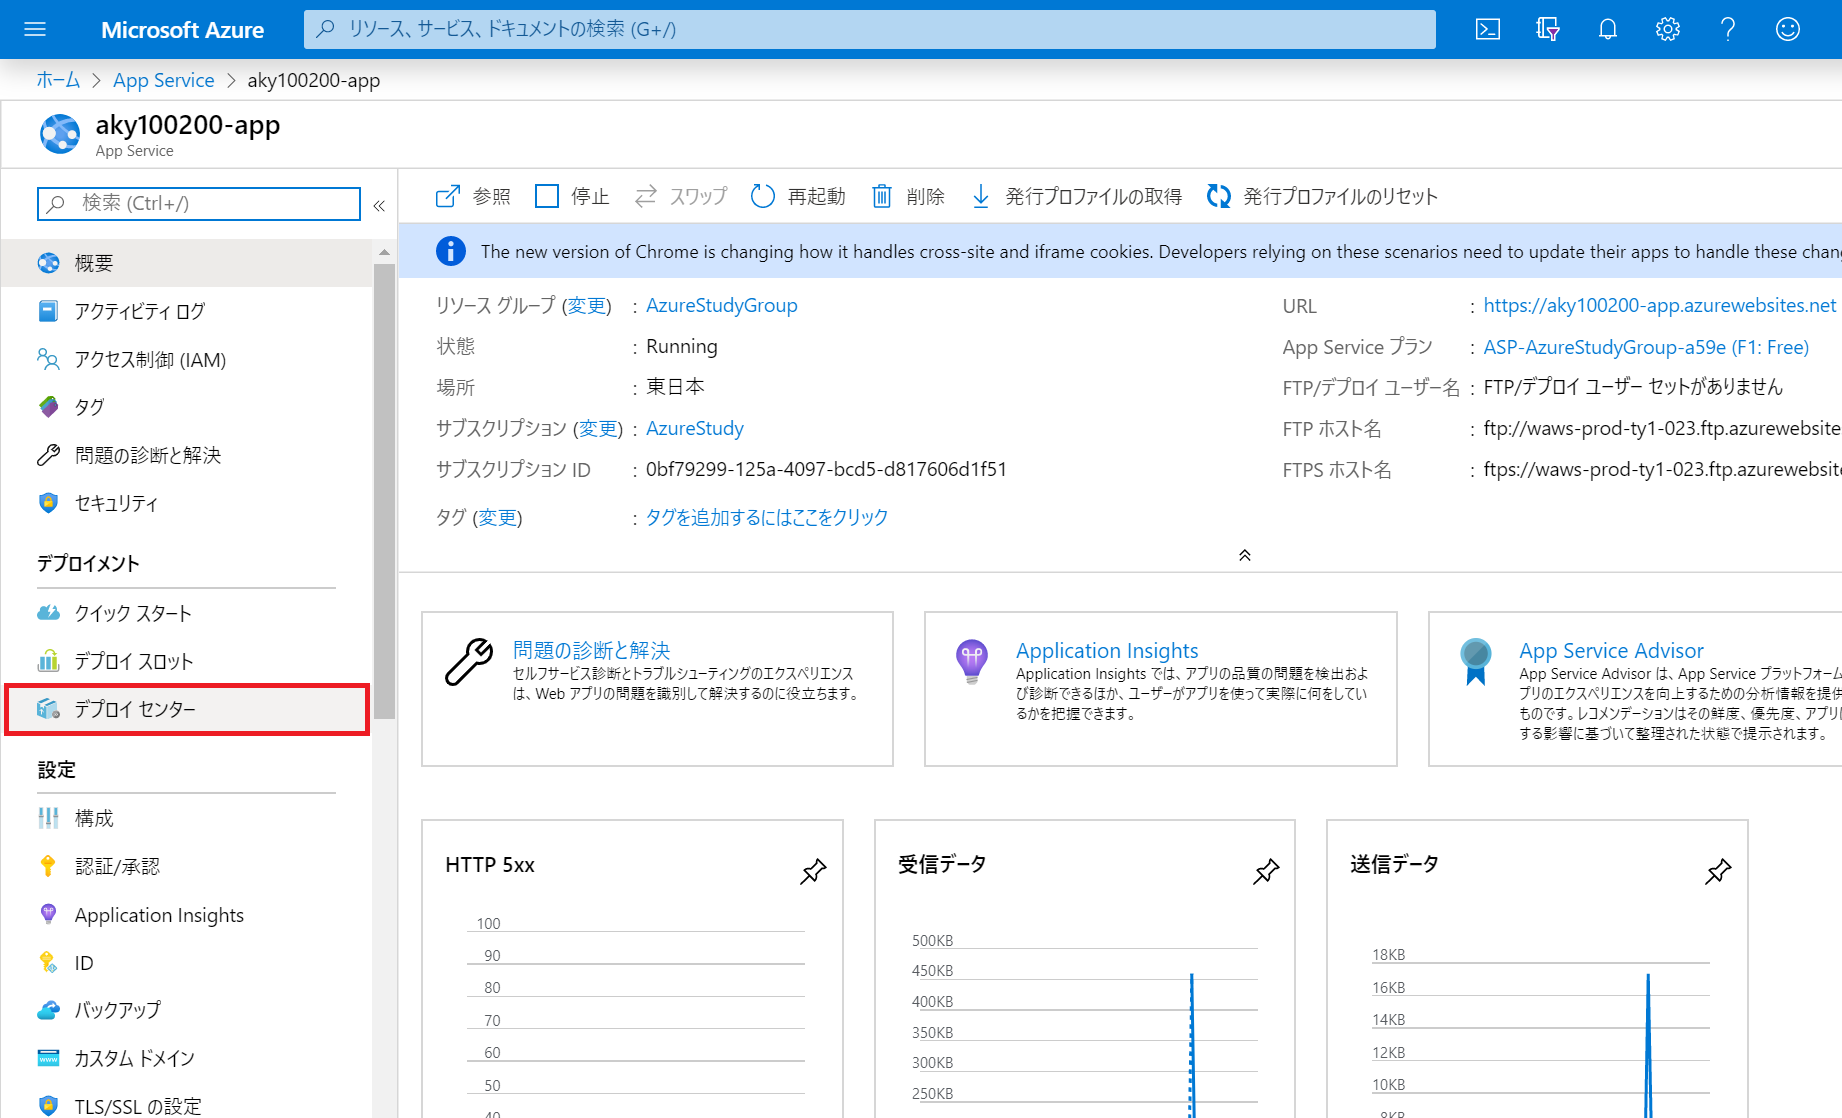Open portal settings gear
The height and width of the screenshot is (1118, 1842).
(x=1668, y=29)
